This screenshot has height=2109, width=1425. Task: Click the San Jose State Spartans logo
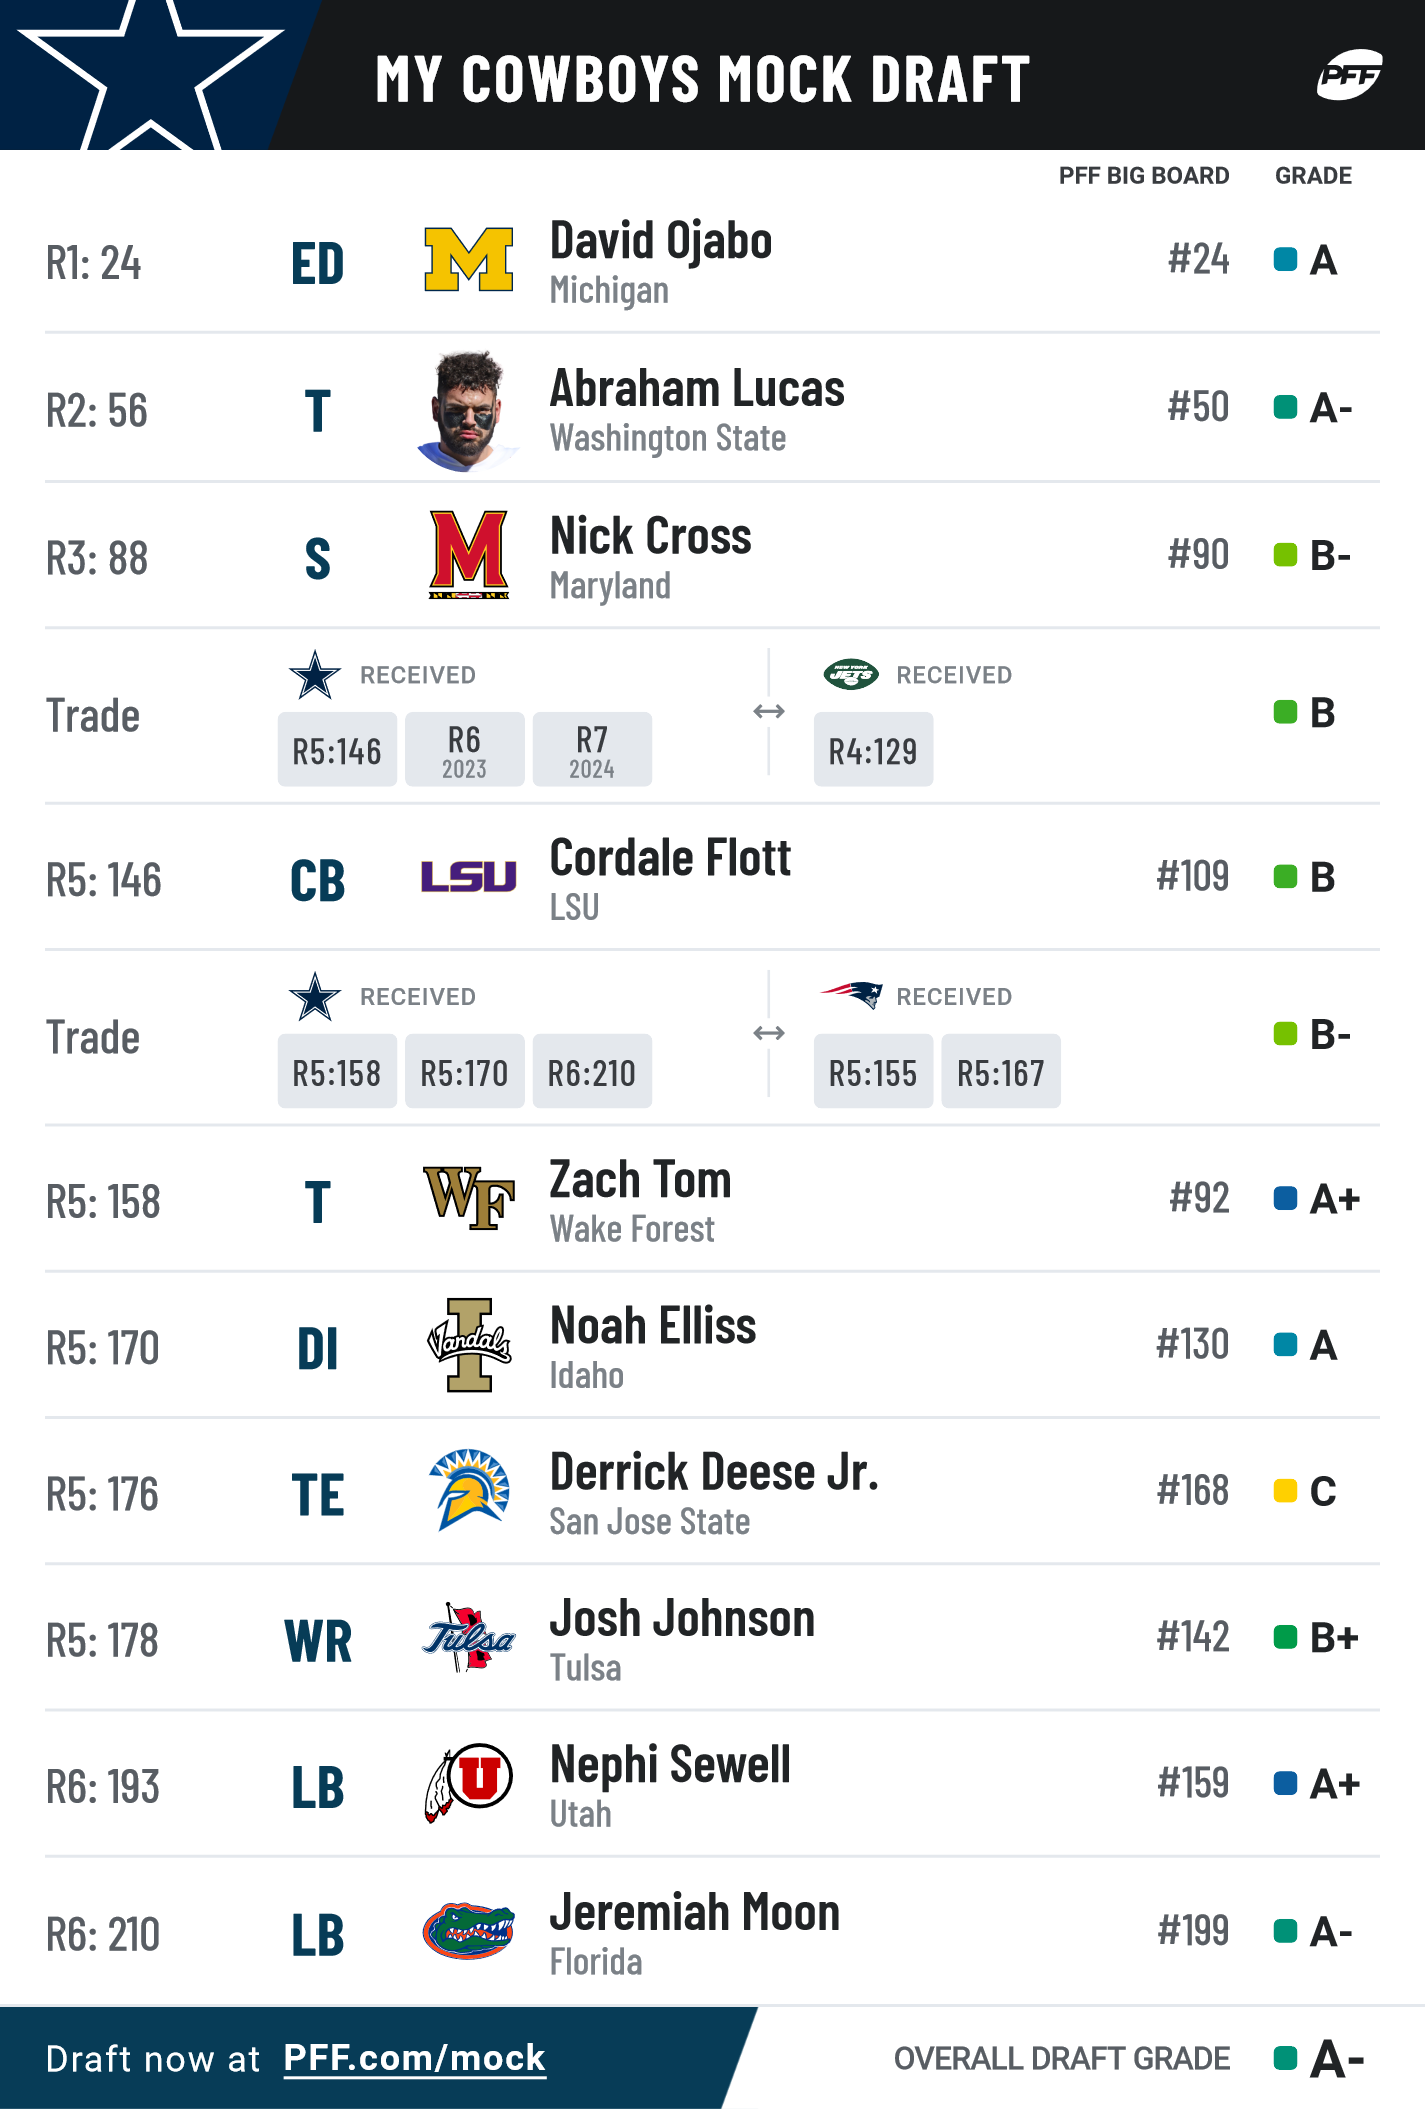(x=469, y=1490)
